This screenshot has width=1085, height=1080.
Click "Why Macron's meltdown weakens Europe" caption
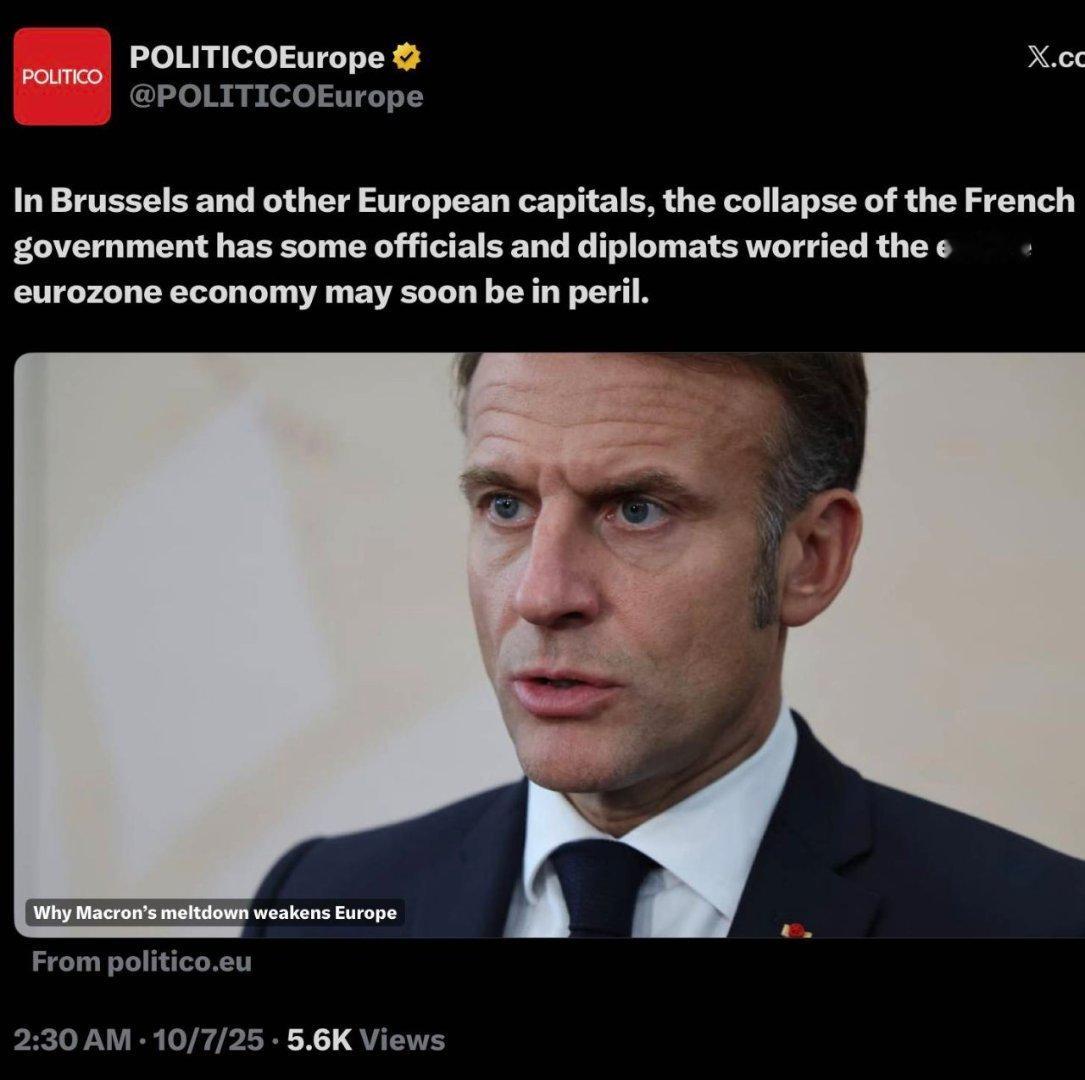coord(215,913)
